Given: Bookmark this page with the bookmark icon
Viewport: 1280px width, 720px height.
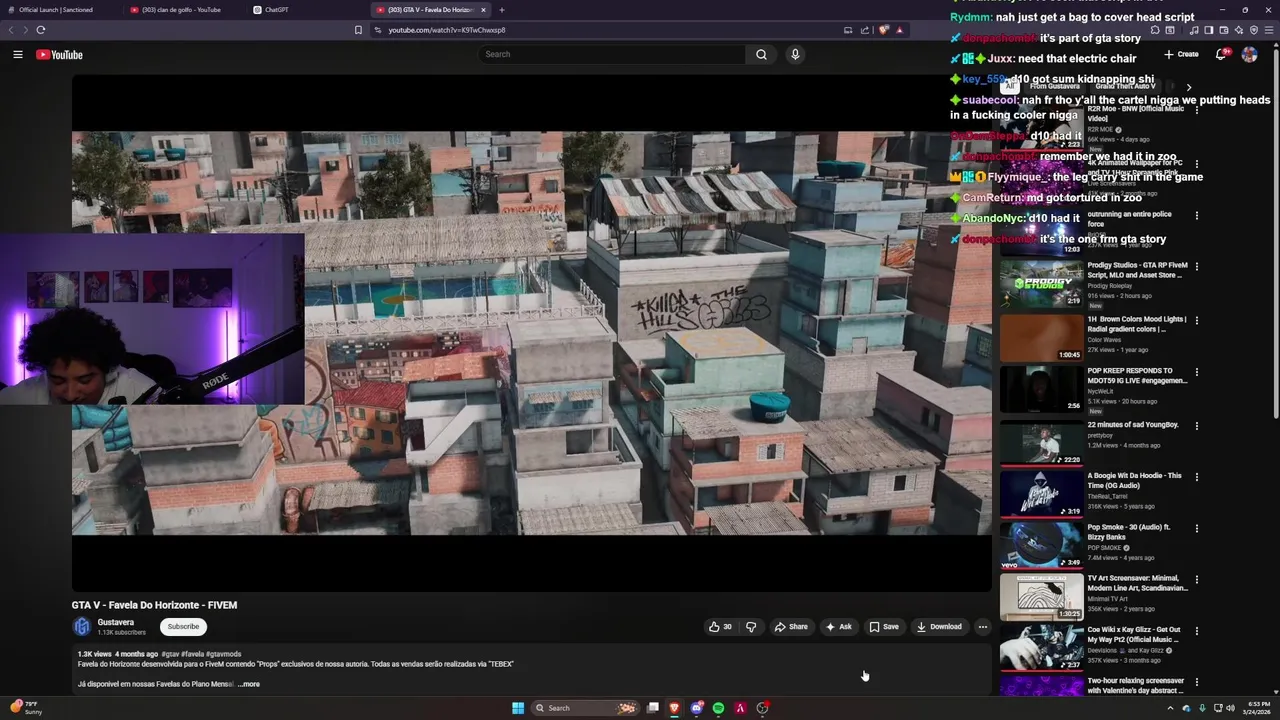Looking at the screenshot, I should [358, 30].
